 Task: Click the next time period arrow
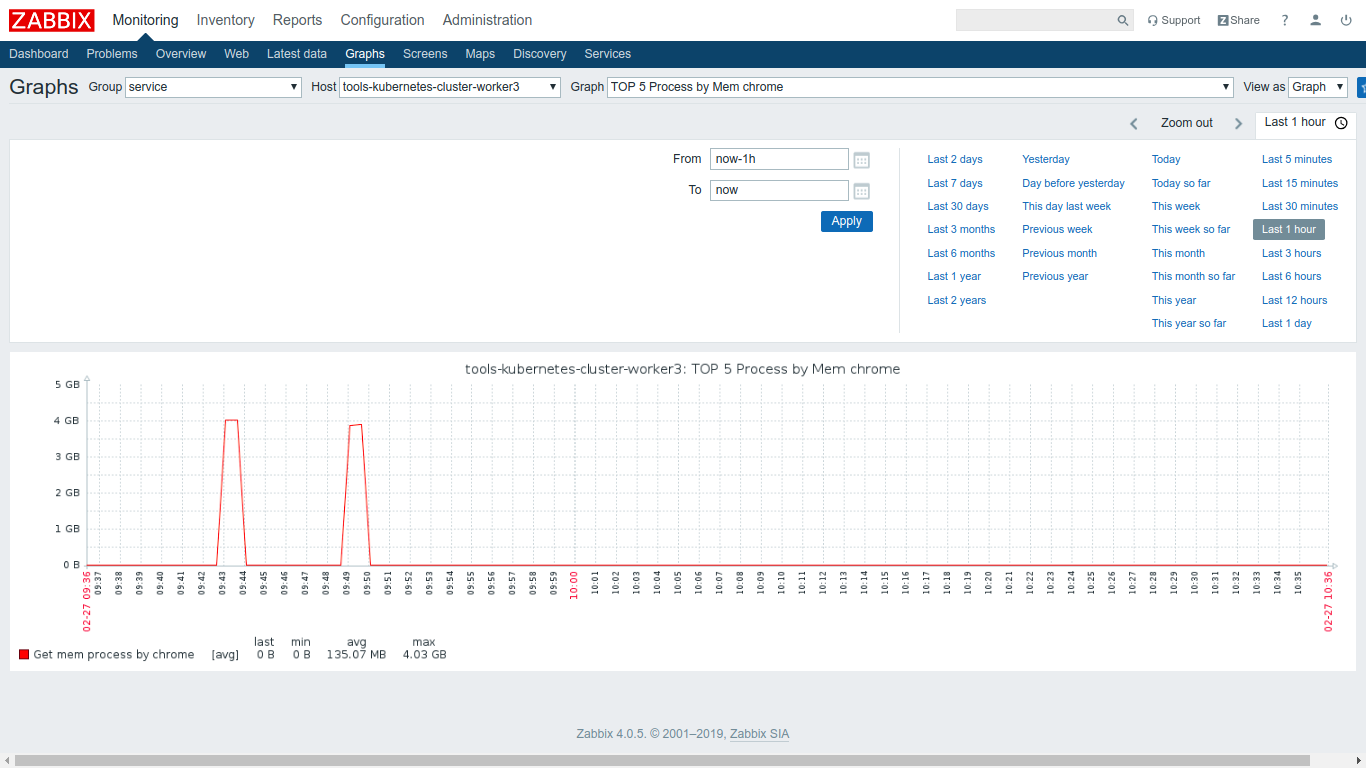coord(1238,124)
